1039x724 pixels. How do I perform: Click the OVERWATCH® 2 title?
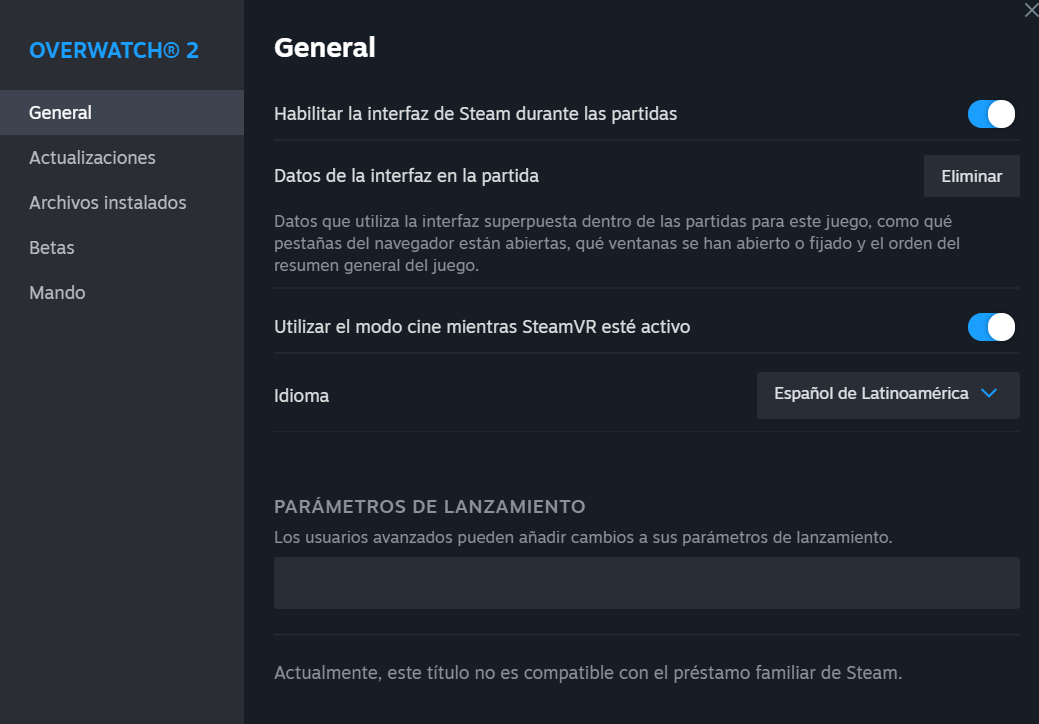(x=114, y=50)
